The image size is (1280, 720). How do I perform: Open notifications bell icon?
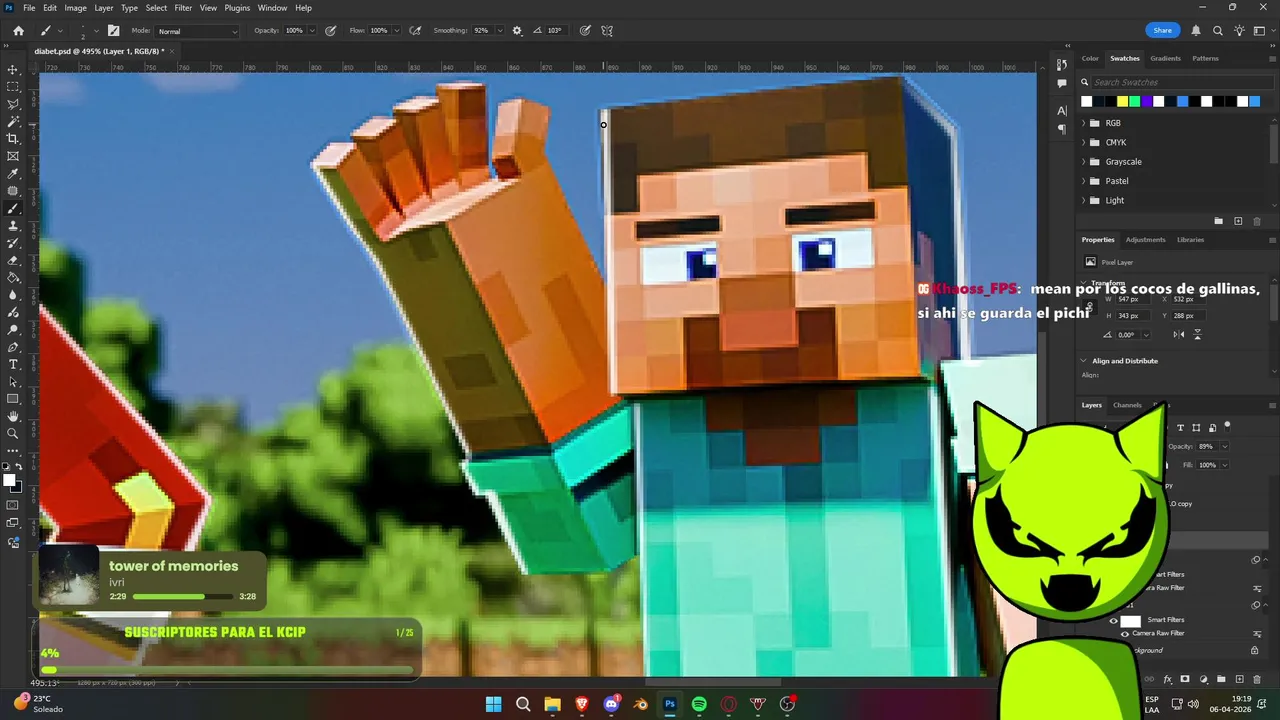[x=1196, y=31]
